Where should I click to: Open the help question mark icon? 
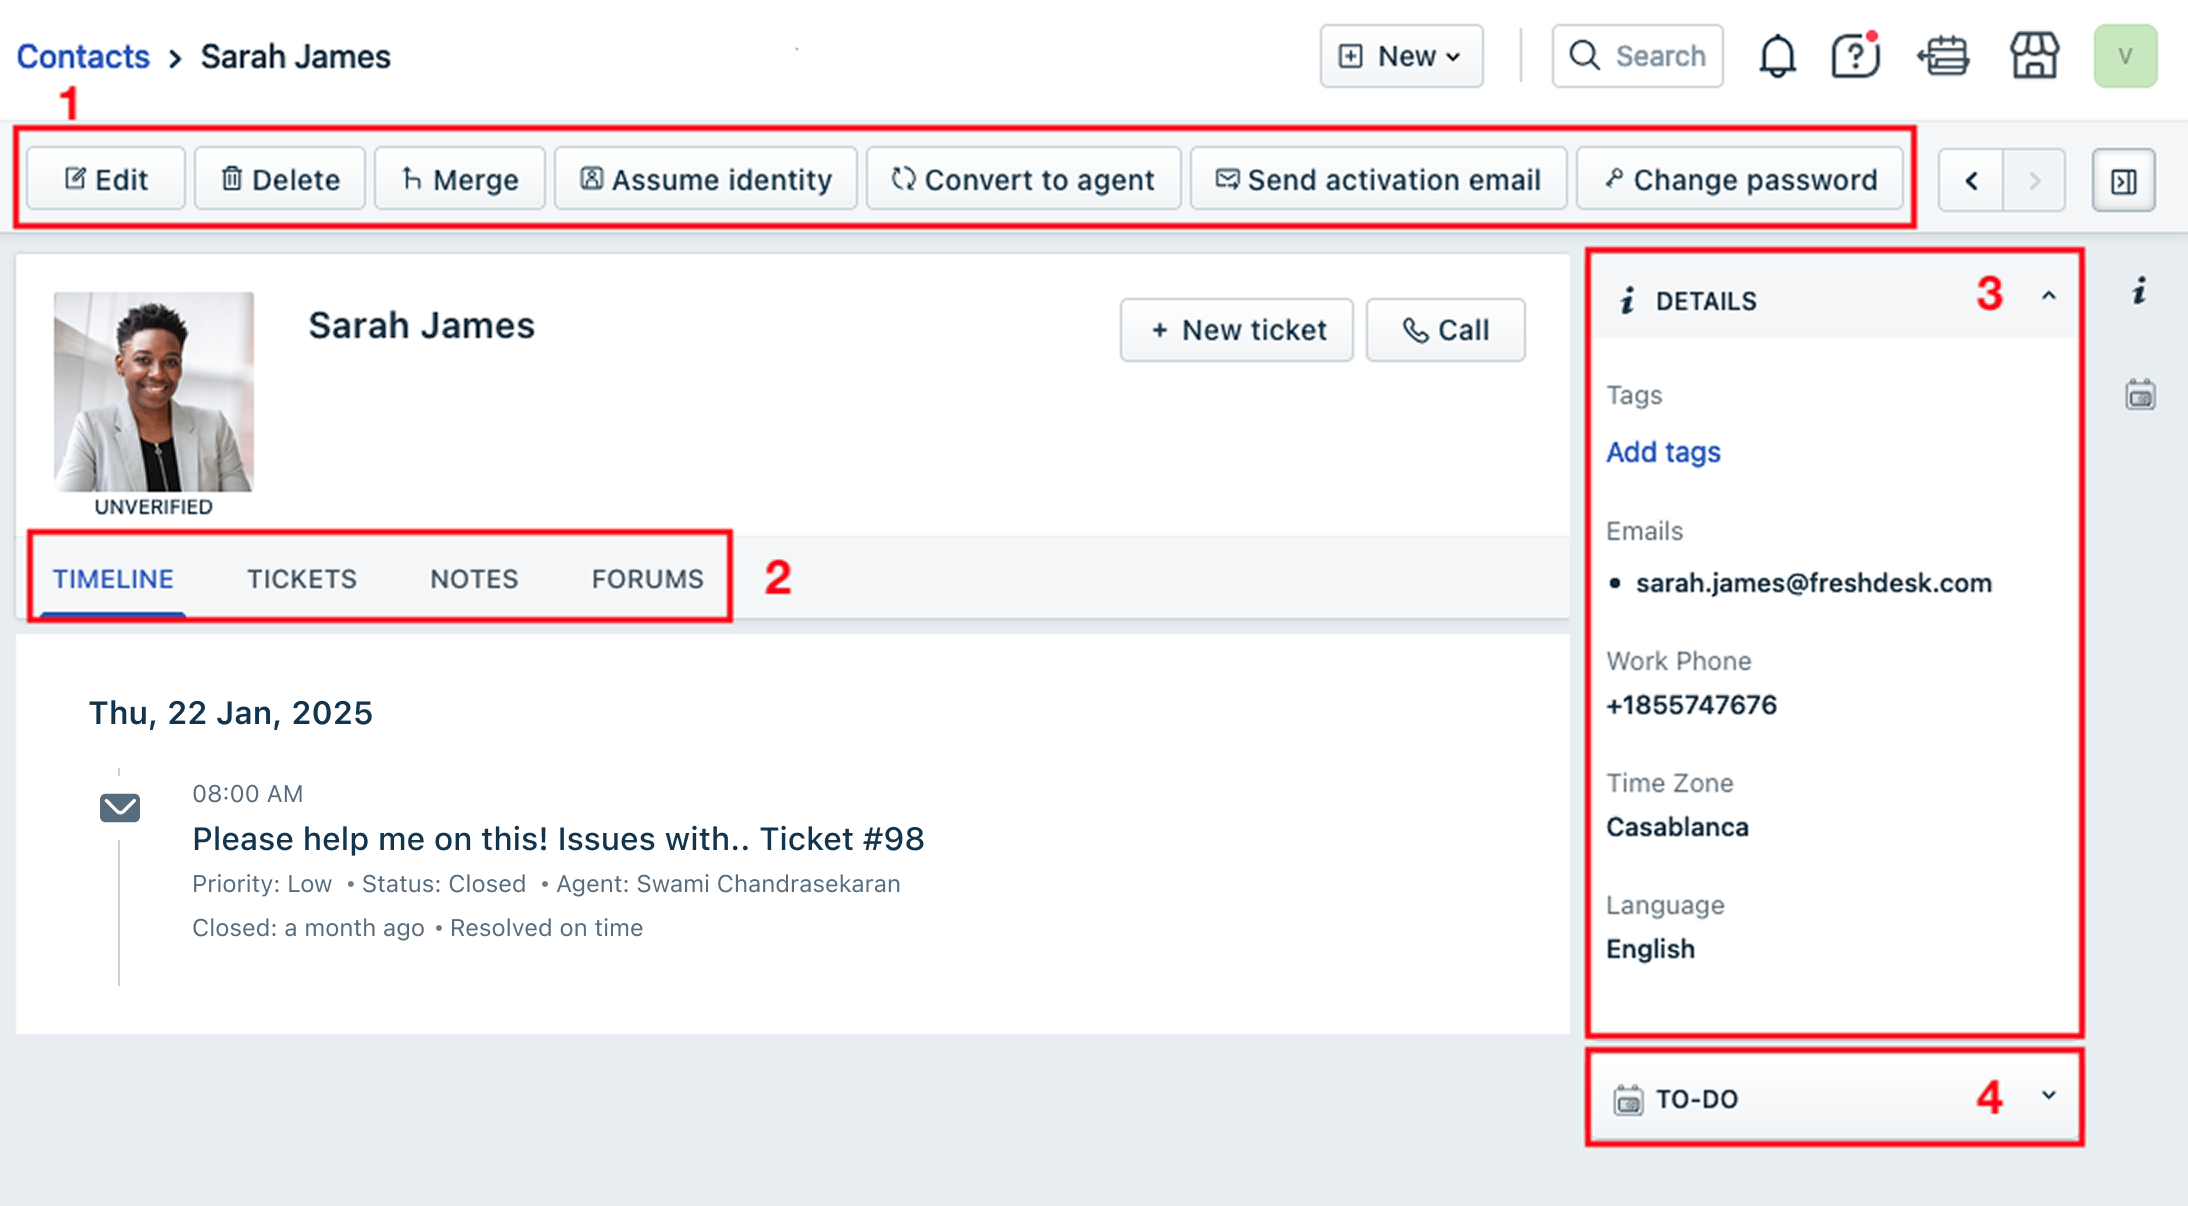coord(1855,56)
